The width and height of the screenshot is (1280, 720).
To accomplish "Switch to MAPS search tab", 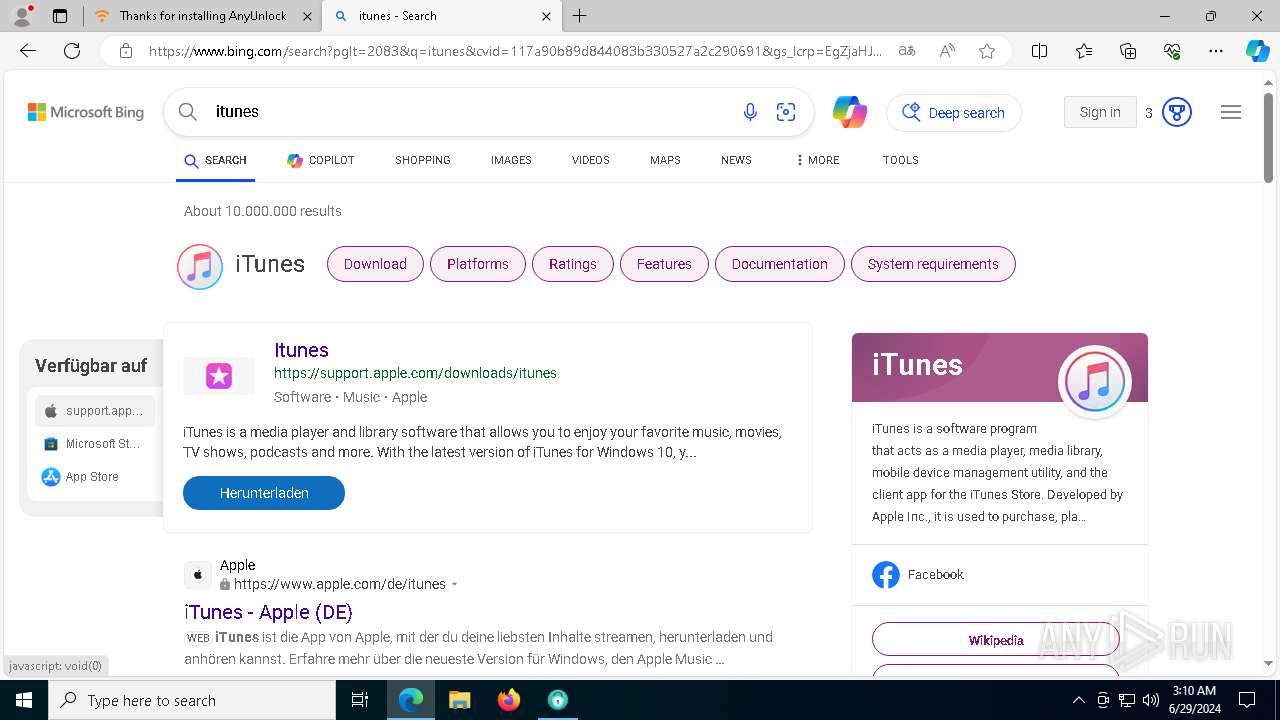I will (x=665, y=160).
